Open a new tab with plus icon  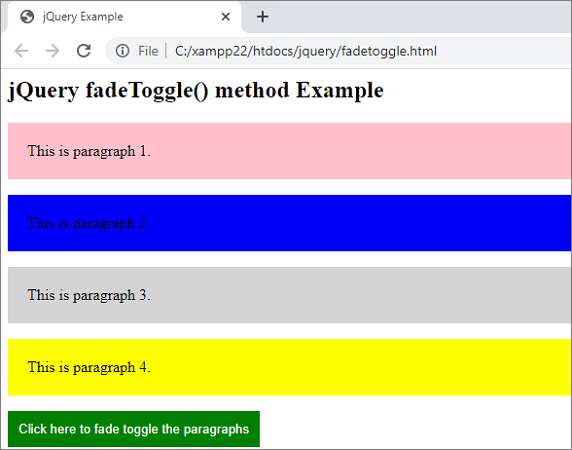pos(262,17)
